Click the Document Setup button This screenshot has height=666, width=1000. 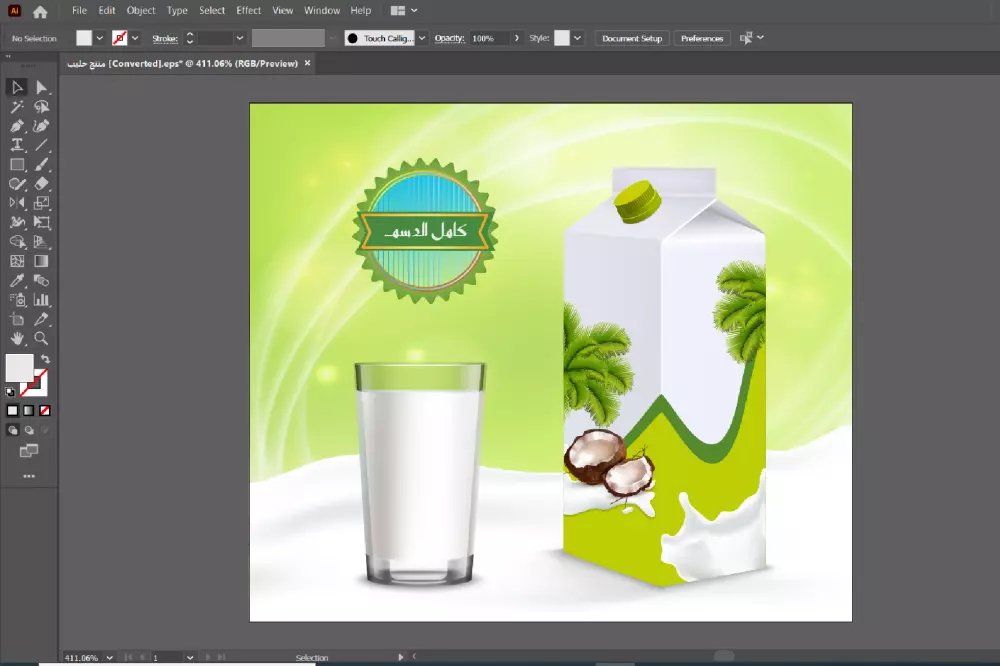pyautogui.click(x=632, y=38)
